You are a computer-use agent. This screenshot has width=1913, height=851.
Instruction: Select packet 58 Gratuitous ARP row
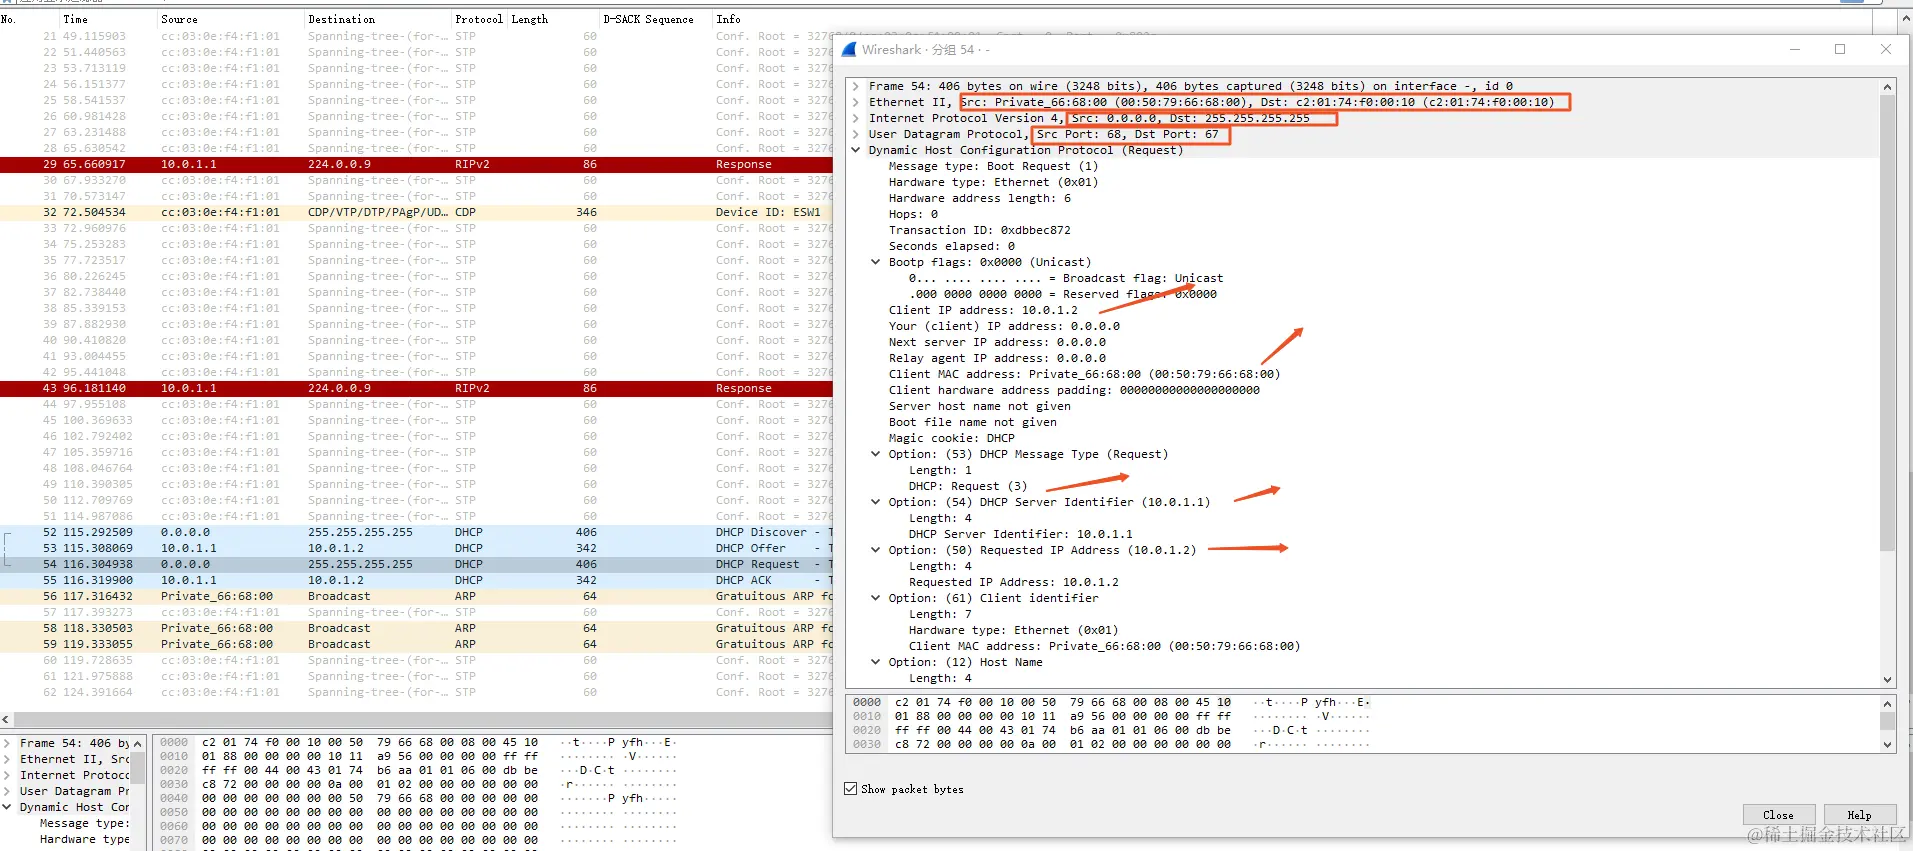[x=416, y=628]
